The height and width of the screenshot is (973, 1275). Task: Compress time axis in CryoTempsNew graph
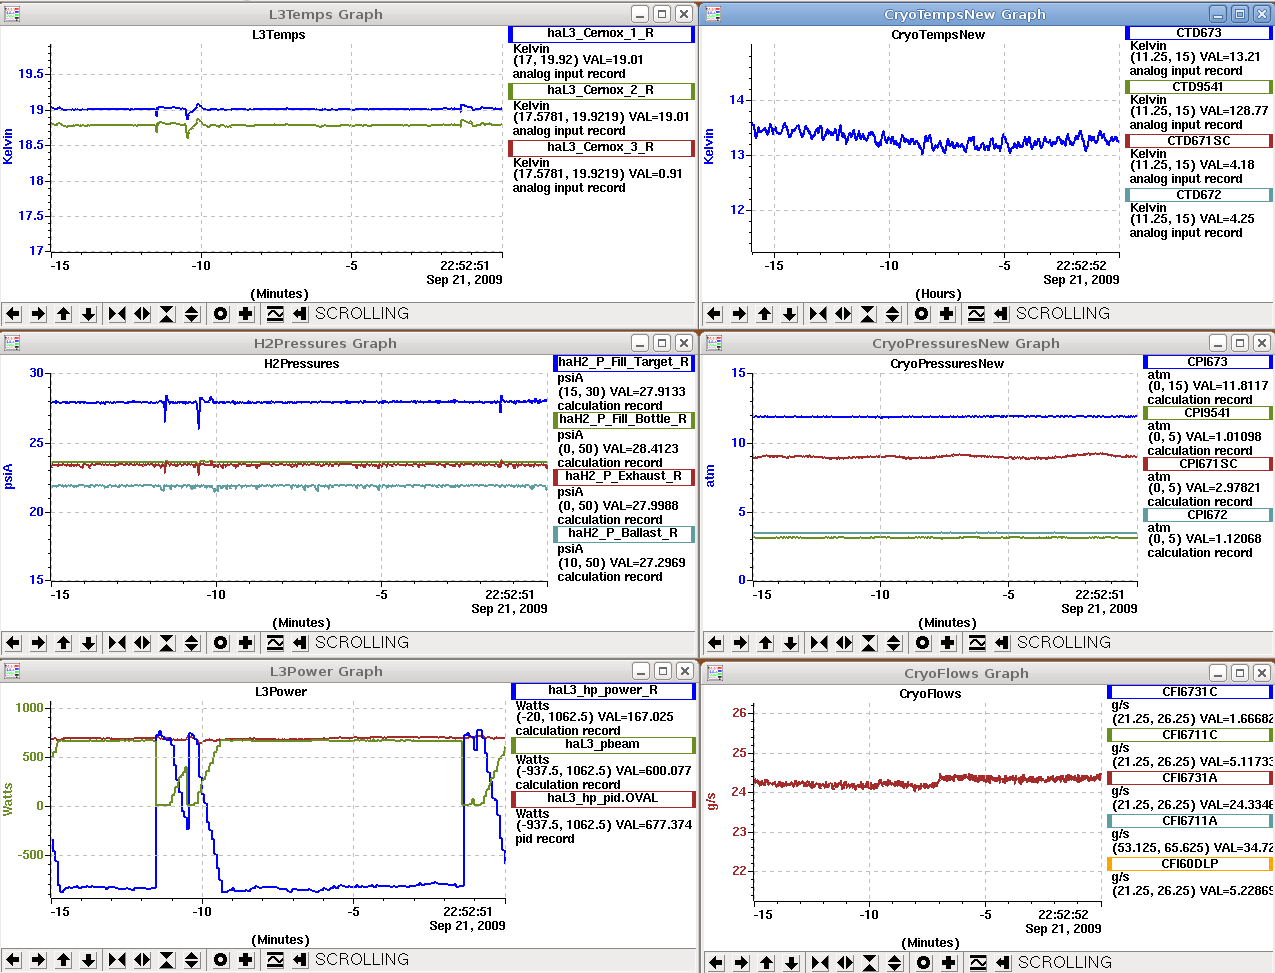tap(818, 314)
